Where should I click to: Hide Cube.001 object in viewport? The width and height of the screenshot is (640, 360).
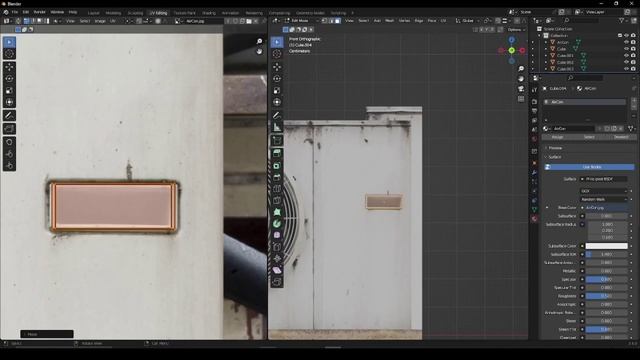click(x=626, y=56)
